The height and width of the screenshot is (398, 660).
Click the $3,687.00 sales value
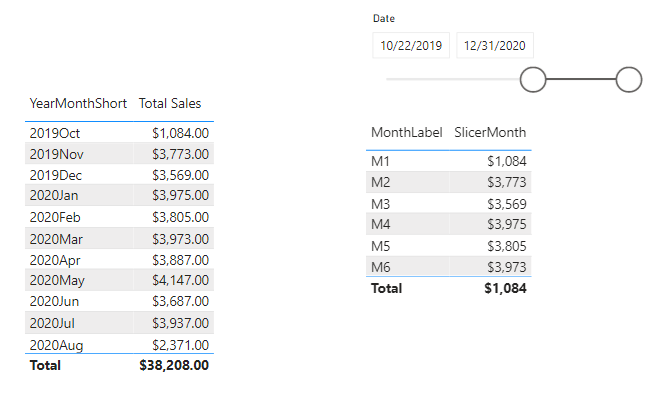point(181,302)
